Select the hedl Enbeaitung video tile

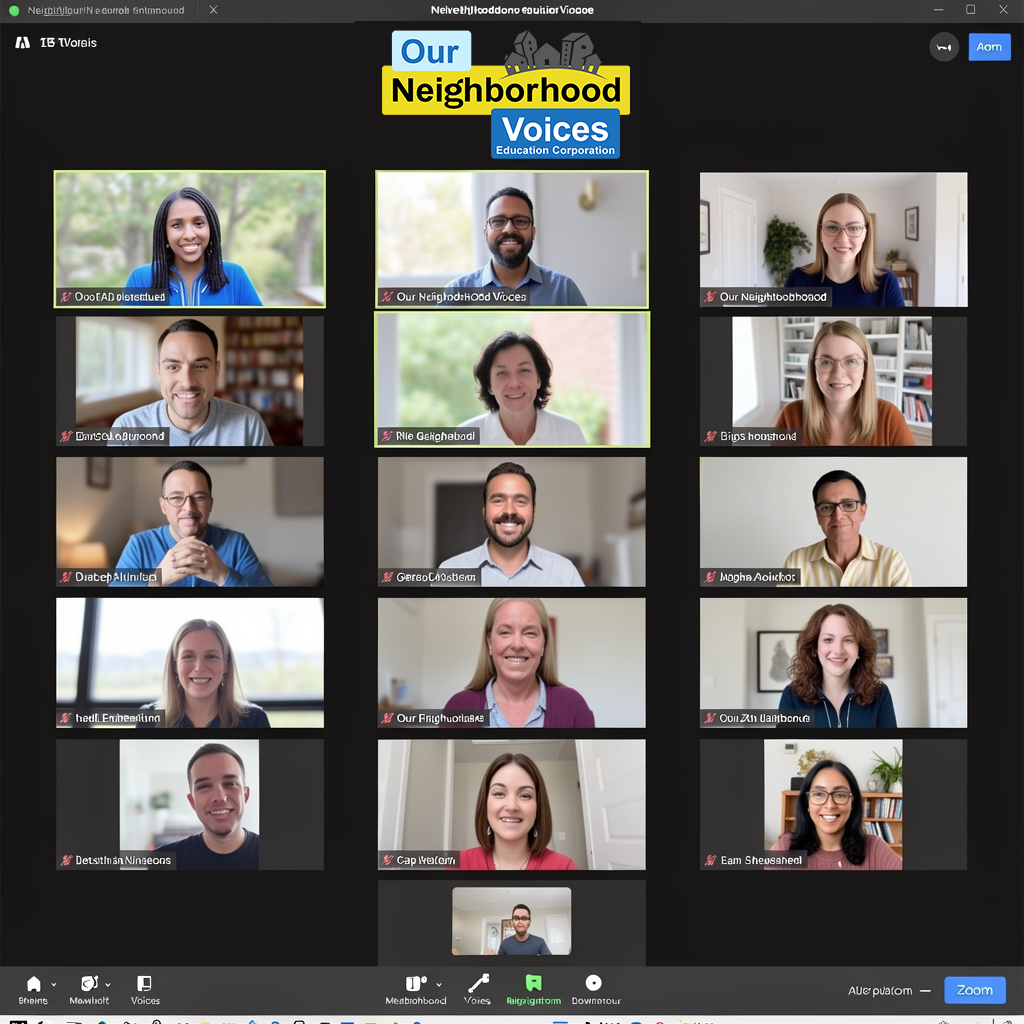pos(189,662)
